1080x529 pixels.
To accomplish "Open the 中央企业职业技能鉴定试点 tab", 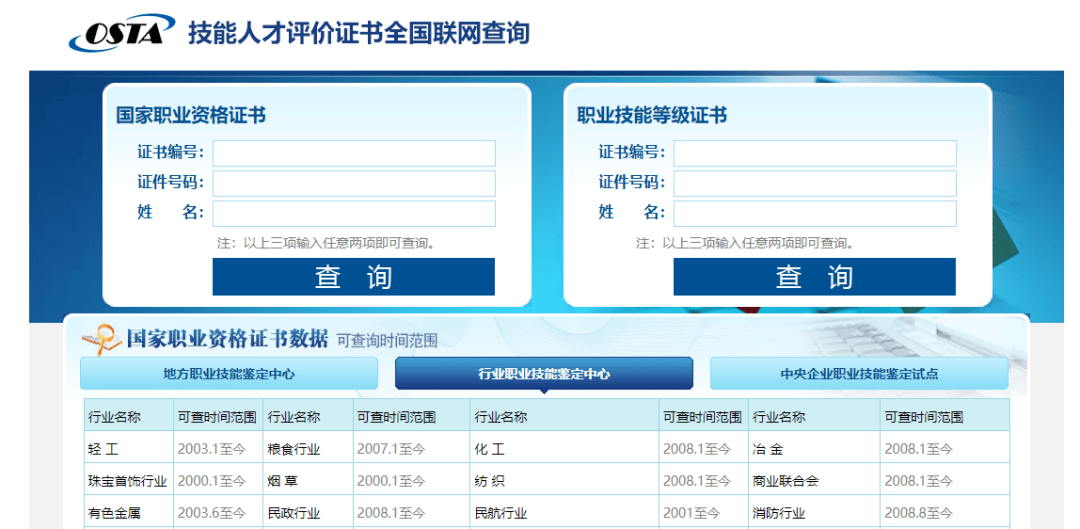I will [859, 374].
